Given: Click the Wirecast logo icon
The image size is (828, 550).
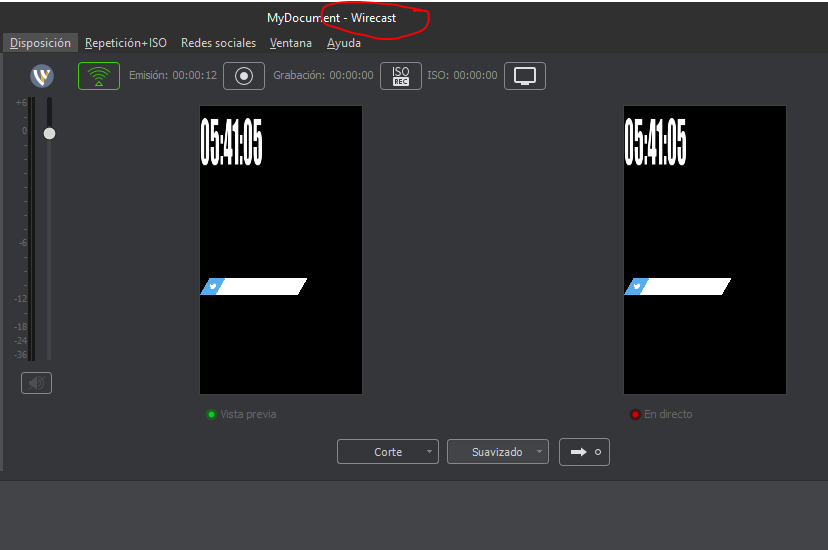Looking at the screenshot, I should (42, 76).
